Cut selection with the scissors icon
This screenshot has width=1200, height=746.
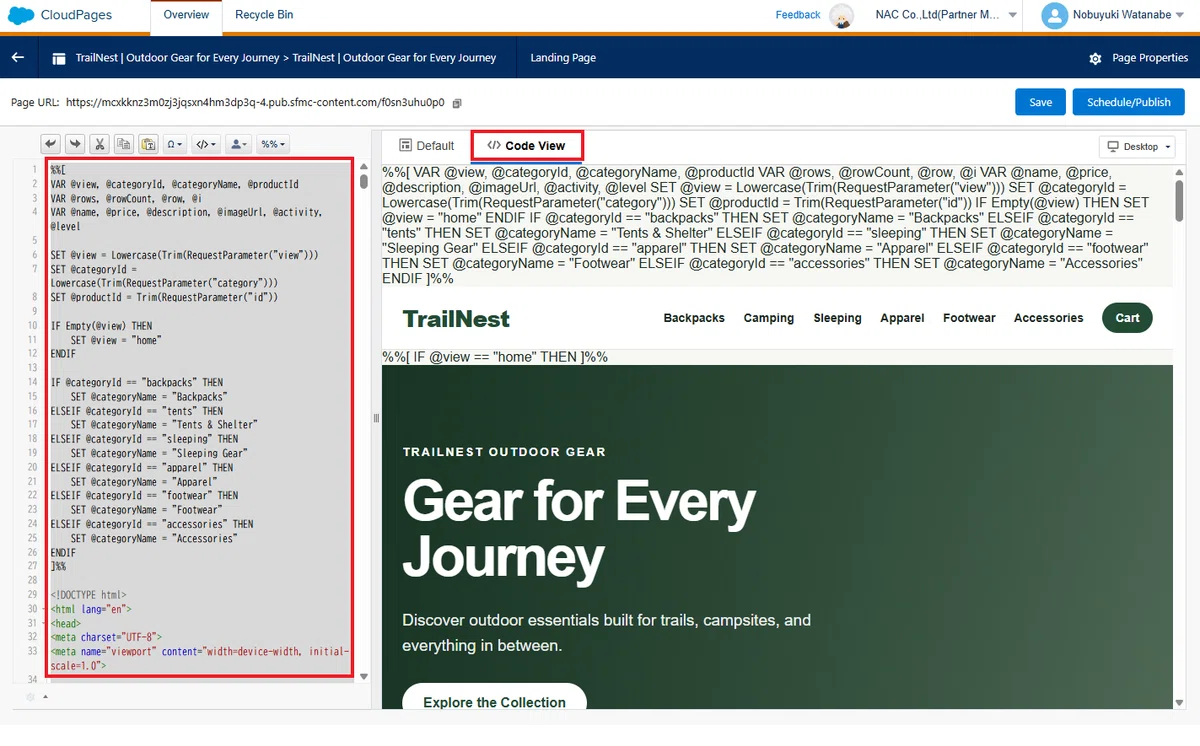click(x=99, y=144)
